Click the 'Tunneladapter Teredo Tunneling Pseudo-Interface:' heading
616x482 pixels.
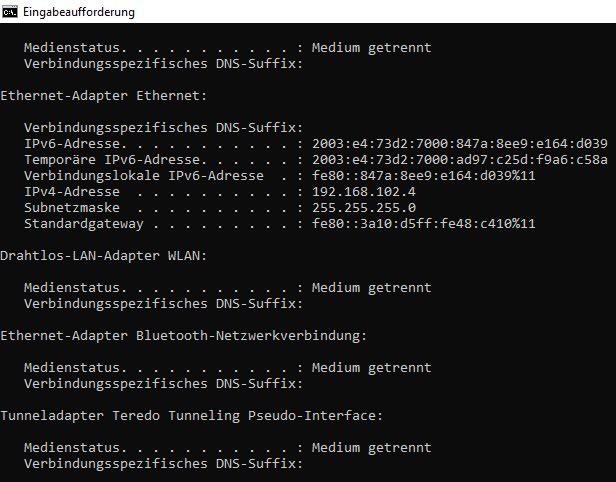[x=192, y=416]
